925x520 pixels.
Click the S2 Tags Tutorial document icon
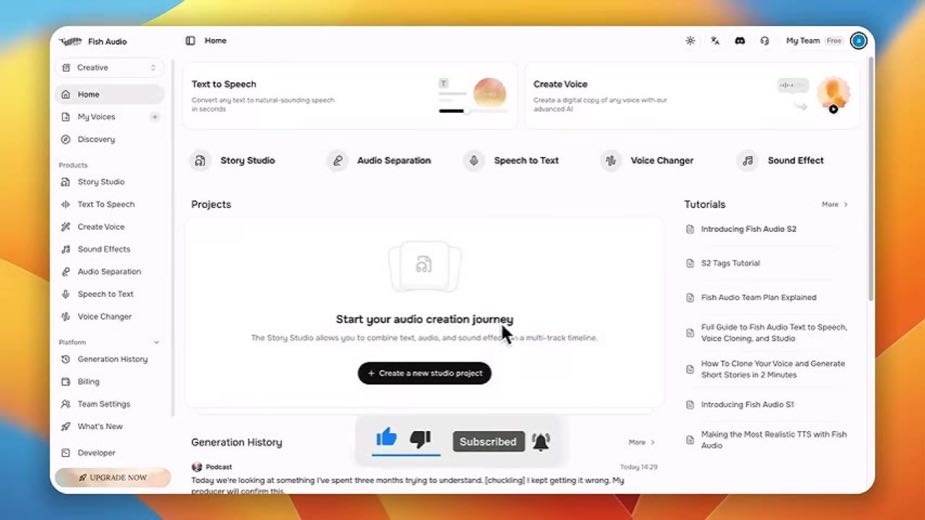pos(690,263)
